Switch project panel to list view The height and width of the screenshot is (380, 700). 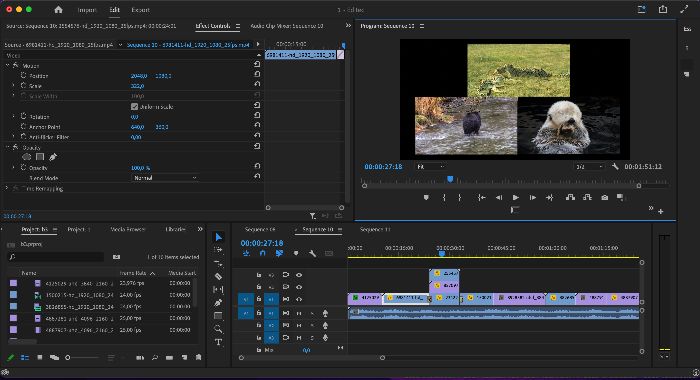pos(25,358)
